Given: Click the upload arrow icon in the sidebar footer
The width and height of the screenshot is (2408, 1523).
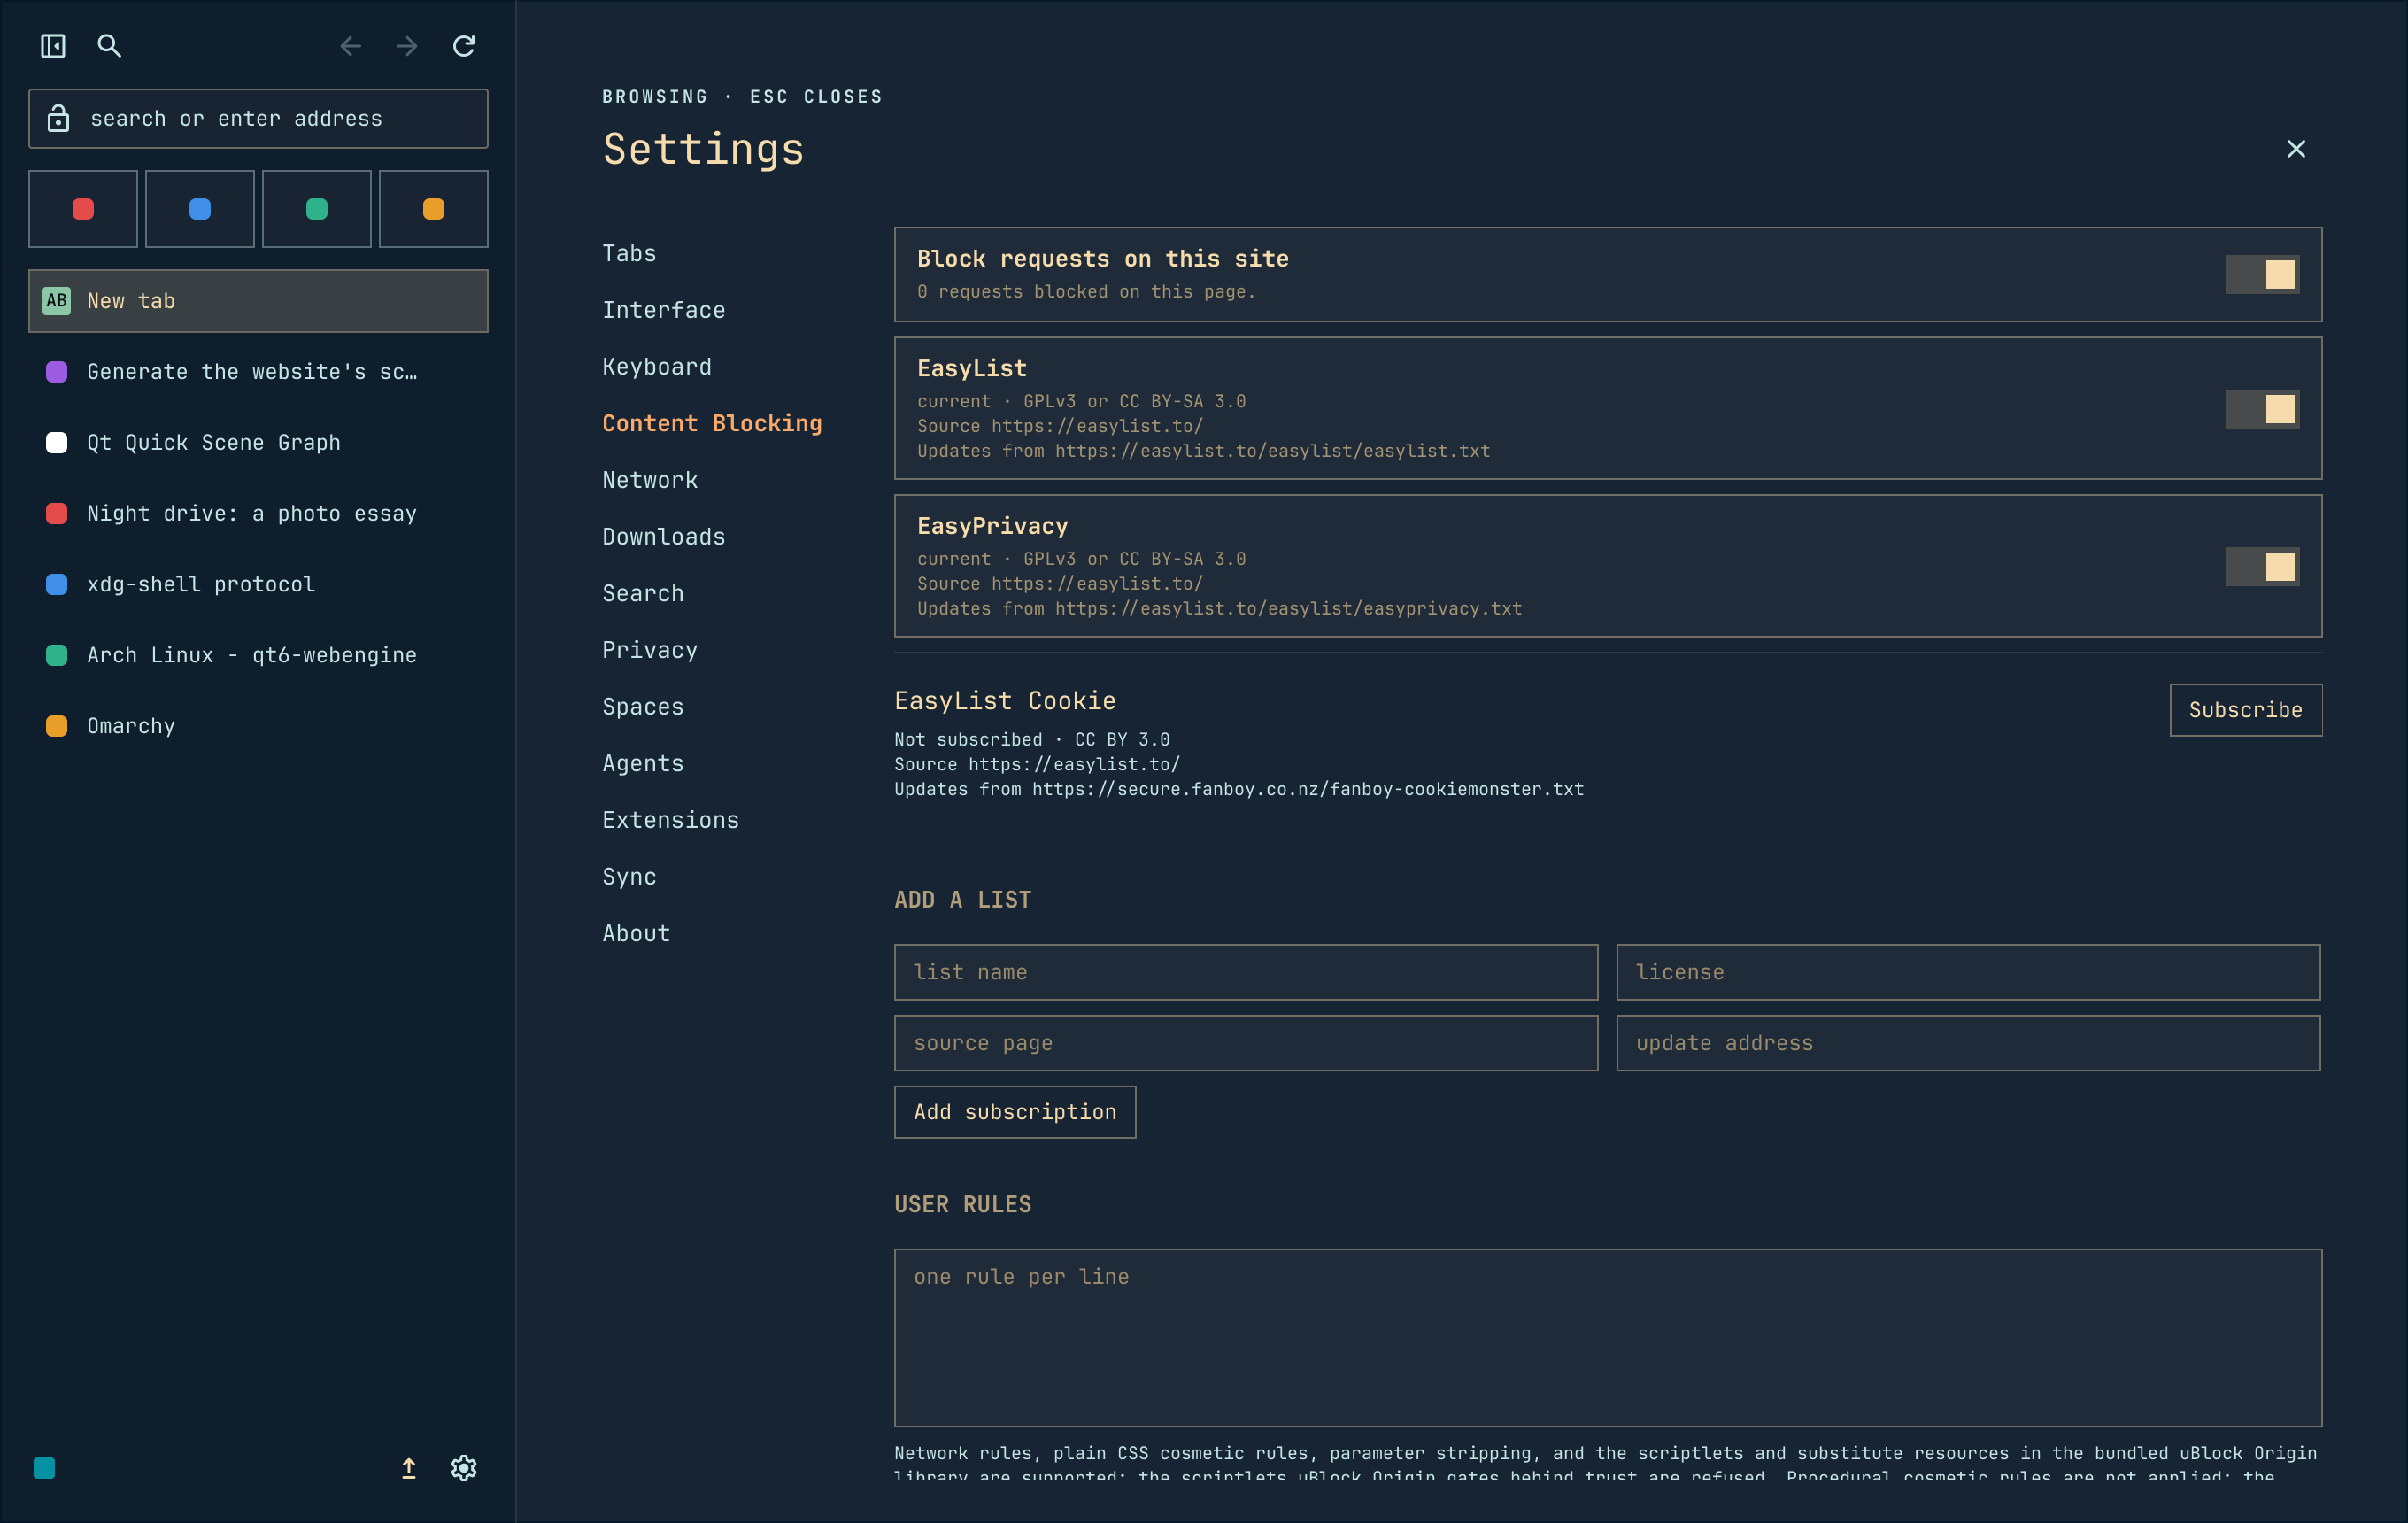Looking at the screenshot, I should [x=409, y=1468].
